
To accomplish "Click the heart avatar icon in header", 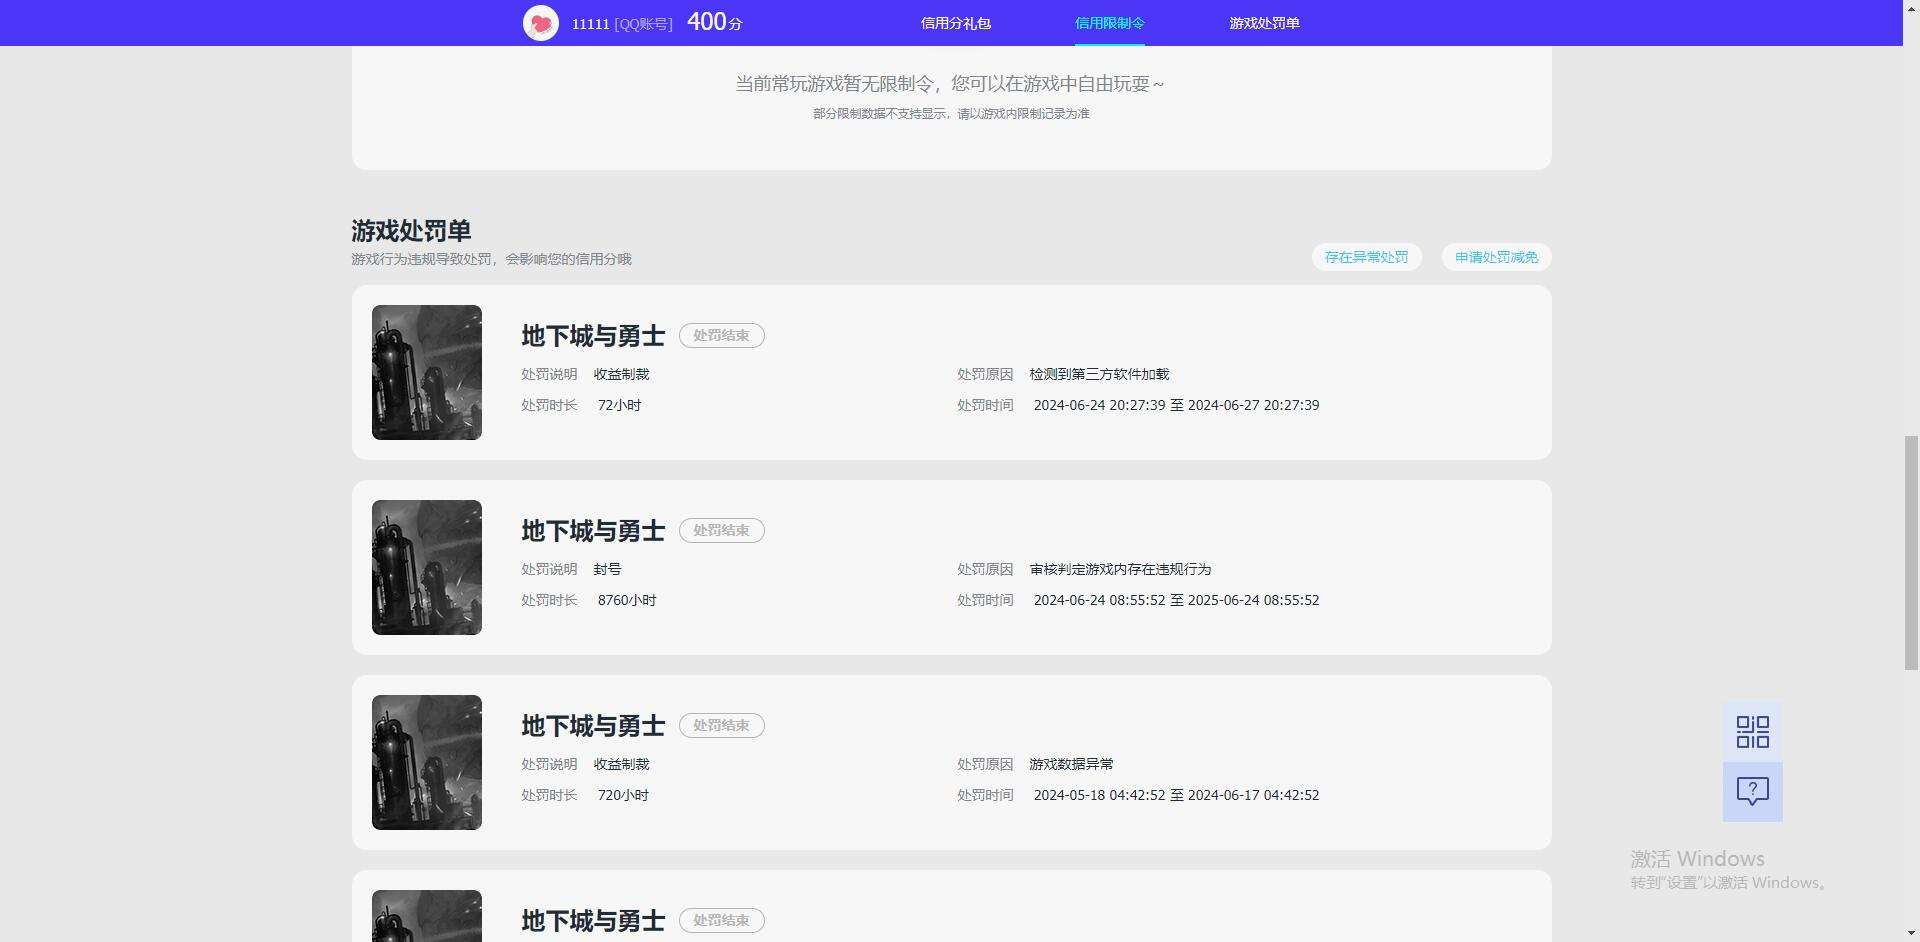I will coord(541,23).
